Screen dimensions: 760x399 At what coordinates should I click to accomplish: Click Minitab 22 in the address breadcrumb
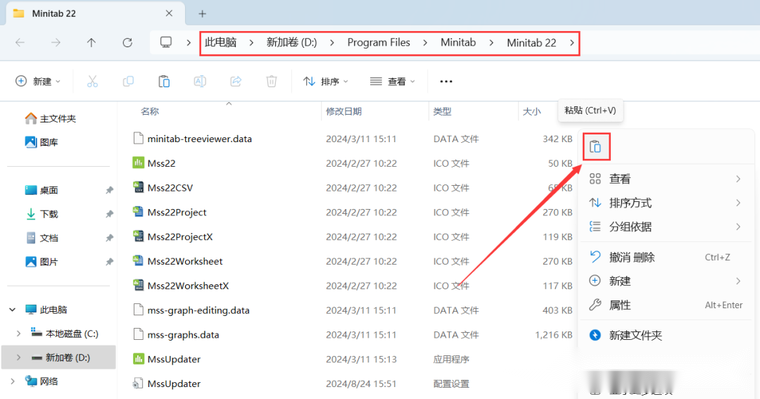(531, 43)
